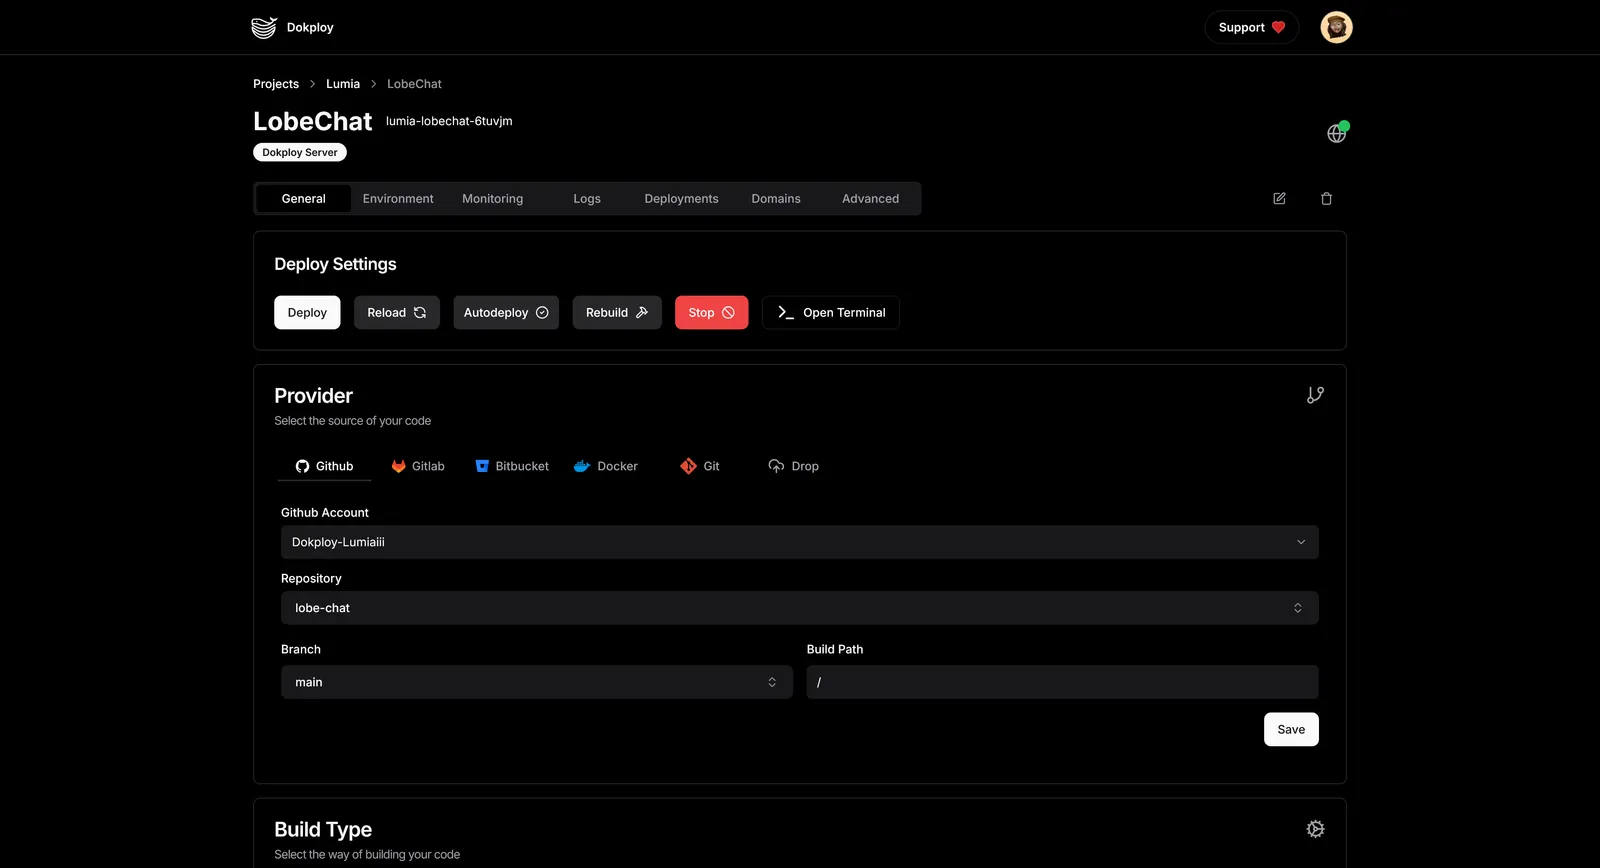Select the Gitlab provider
Image resolution: width=1600 pixels, height=868 pixels.
point(418,466)
